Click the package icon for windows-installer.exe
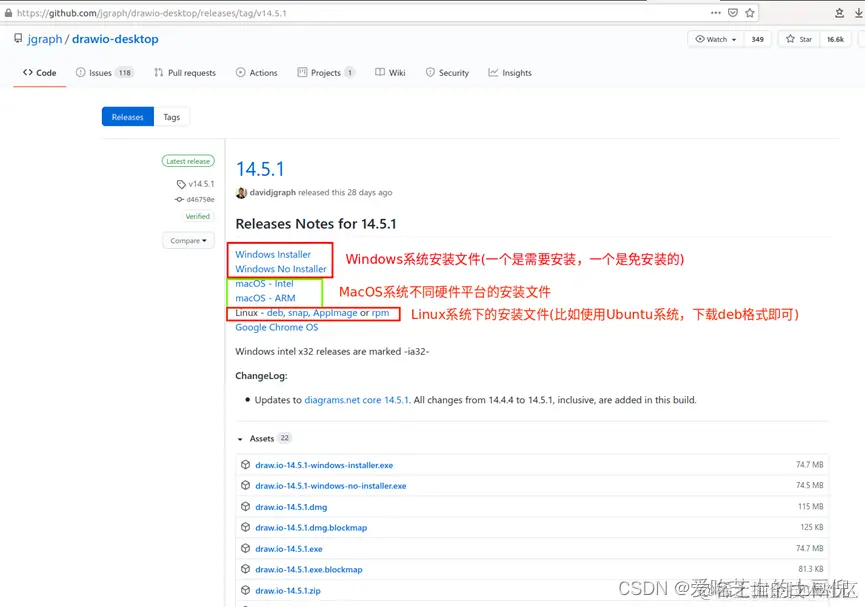Screen dimensions: 865x607 pos(245,465)
